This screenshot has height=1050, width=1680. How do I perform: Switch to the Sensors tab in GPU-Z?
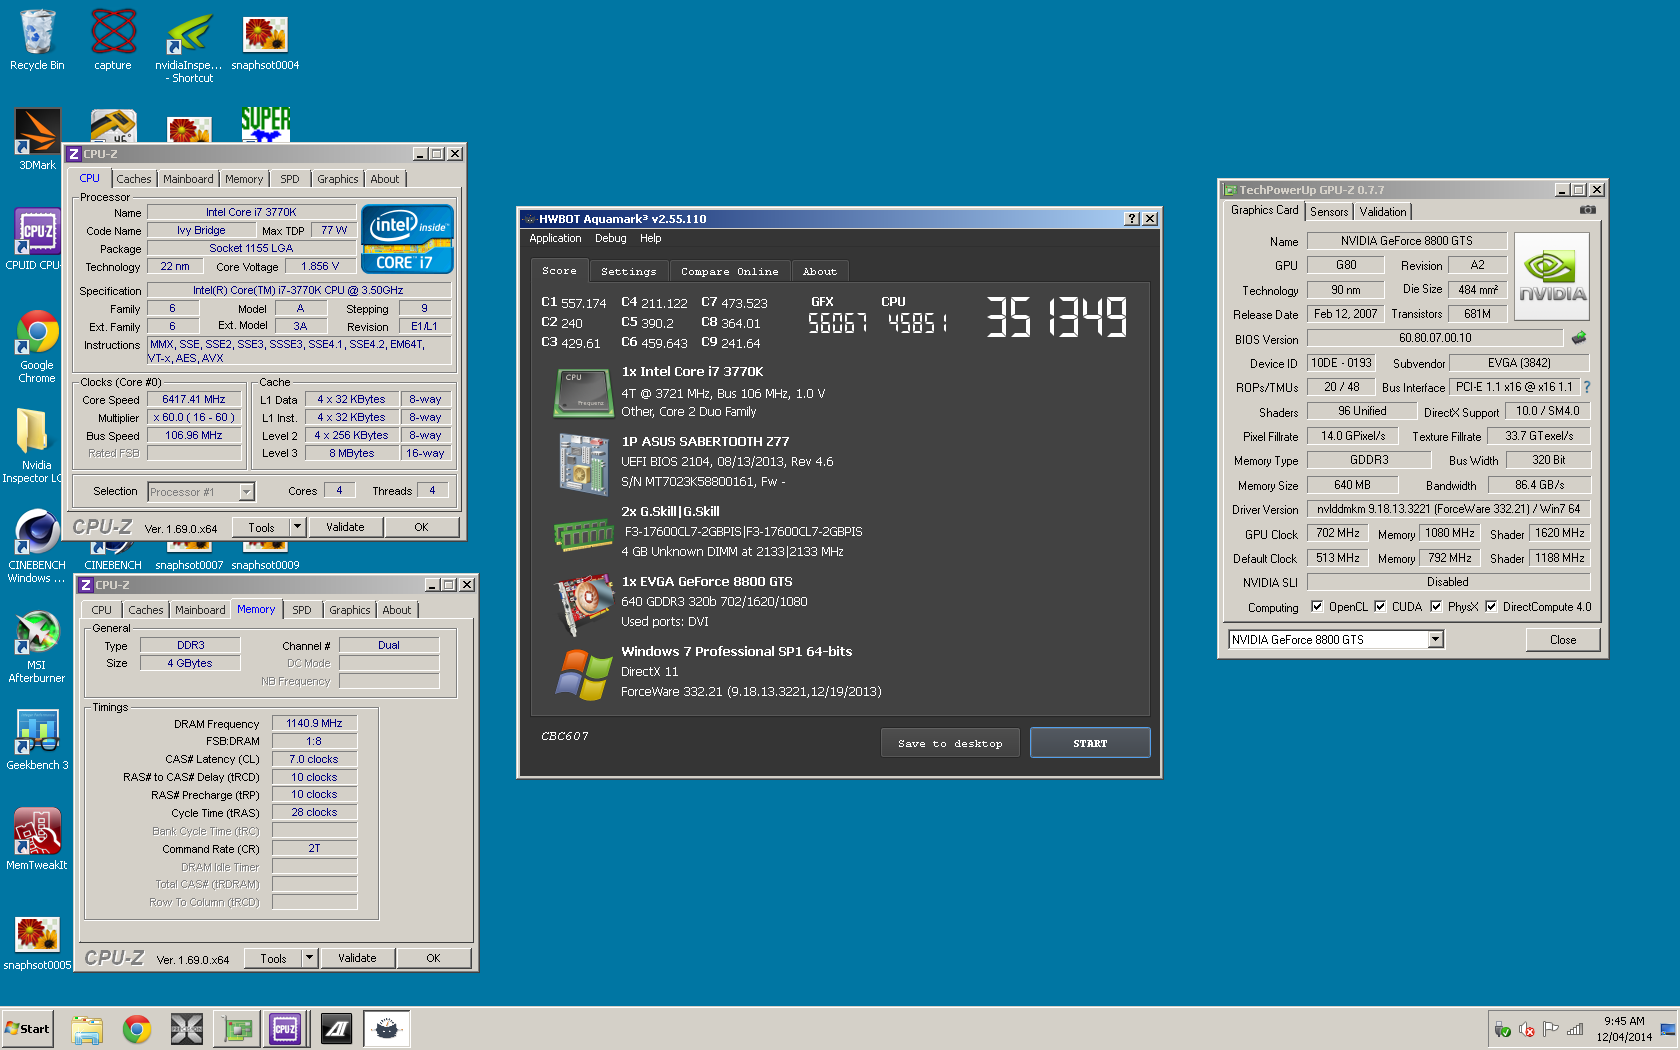coord(1329,212)
